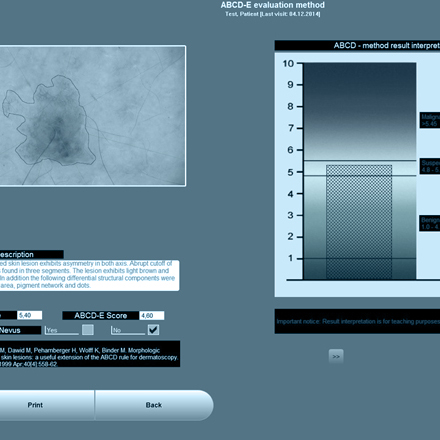This screenshot has height=440, width=440.
Task: Click the patient last visit date text
Action: click(273, 14)
